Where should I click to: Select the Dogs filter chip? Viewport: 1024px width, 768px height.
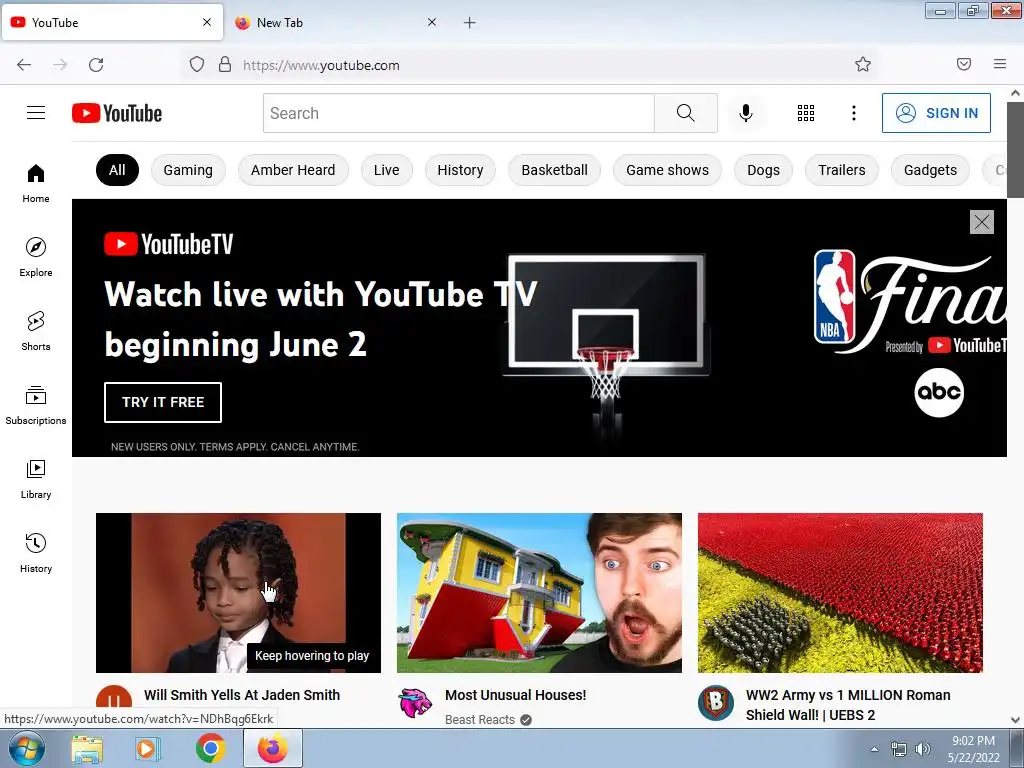(x=763, y=170)
